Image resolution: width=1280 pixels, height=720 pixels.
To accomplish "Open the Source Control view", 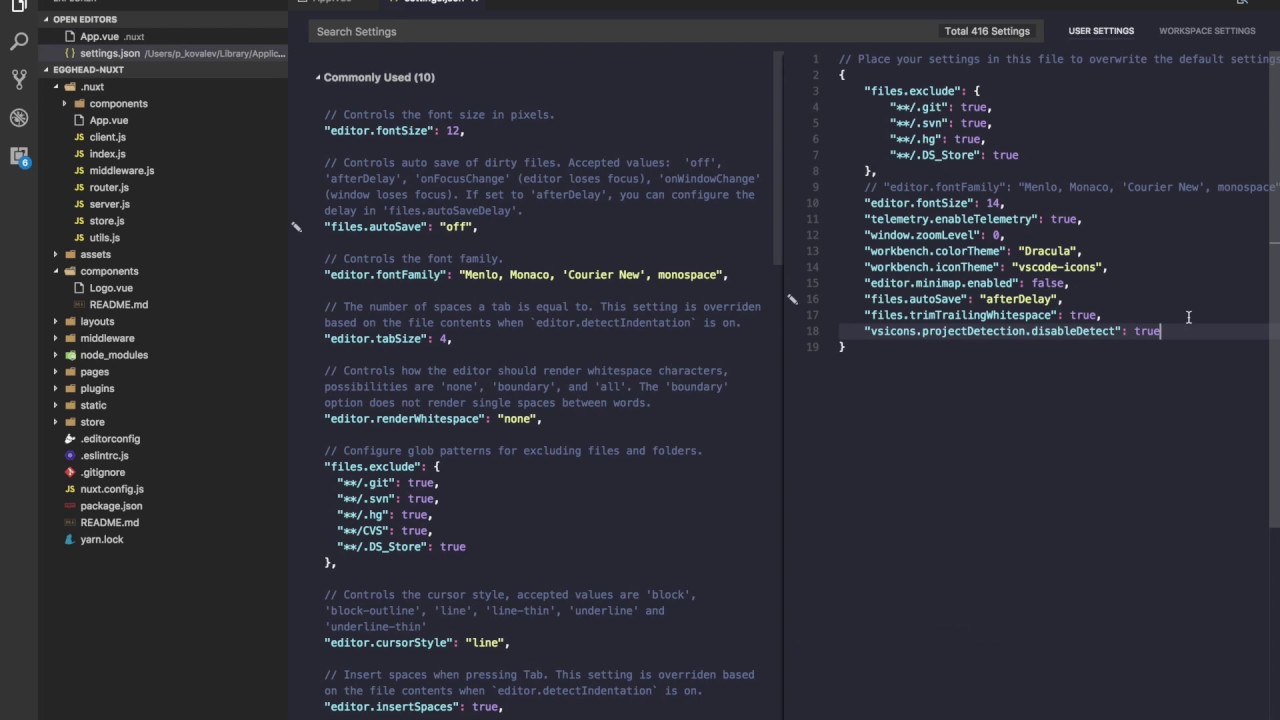I will coord(19,79).
